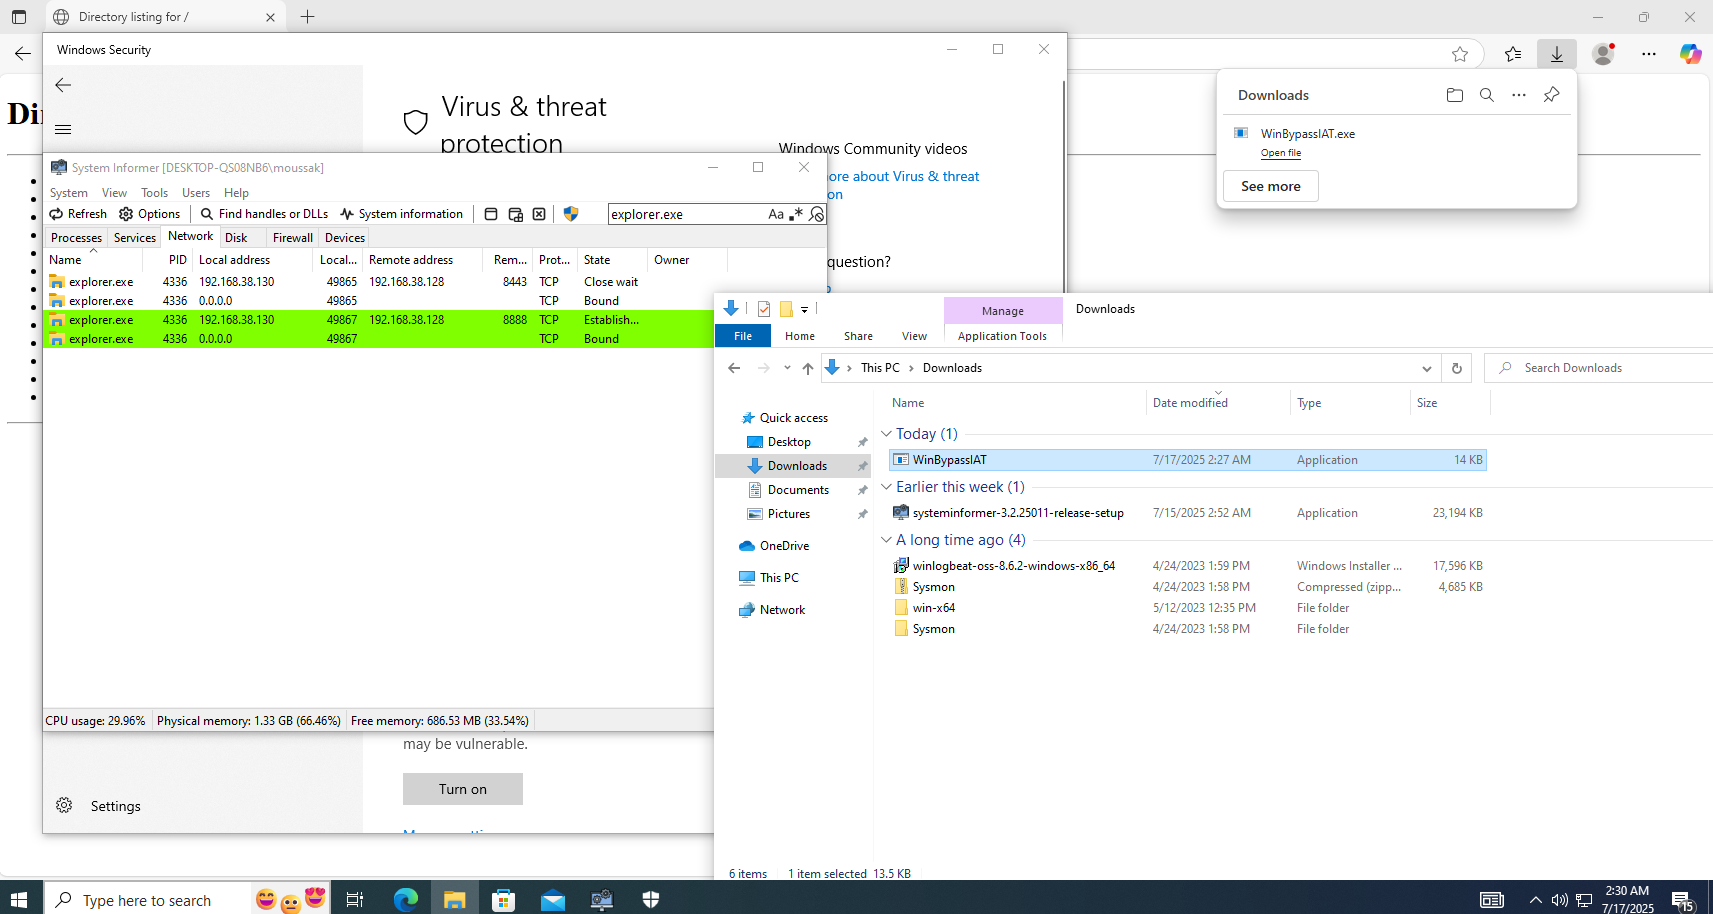1713x914 pixels.
Task: Open the System menu in System Informer
Action: coord(69,193)
